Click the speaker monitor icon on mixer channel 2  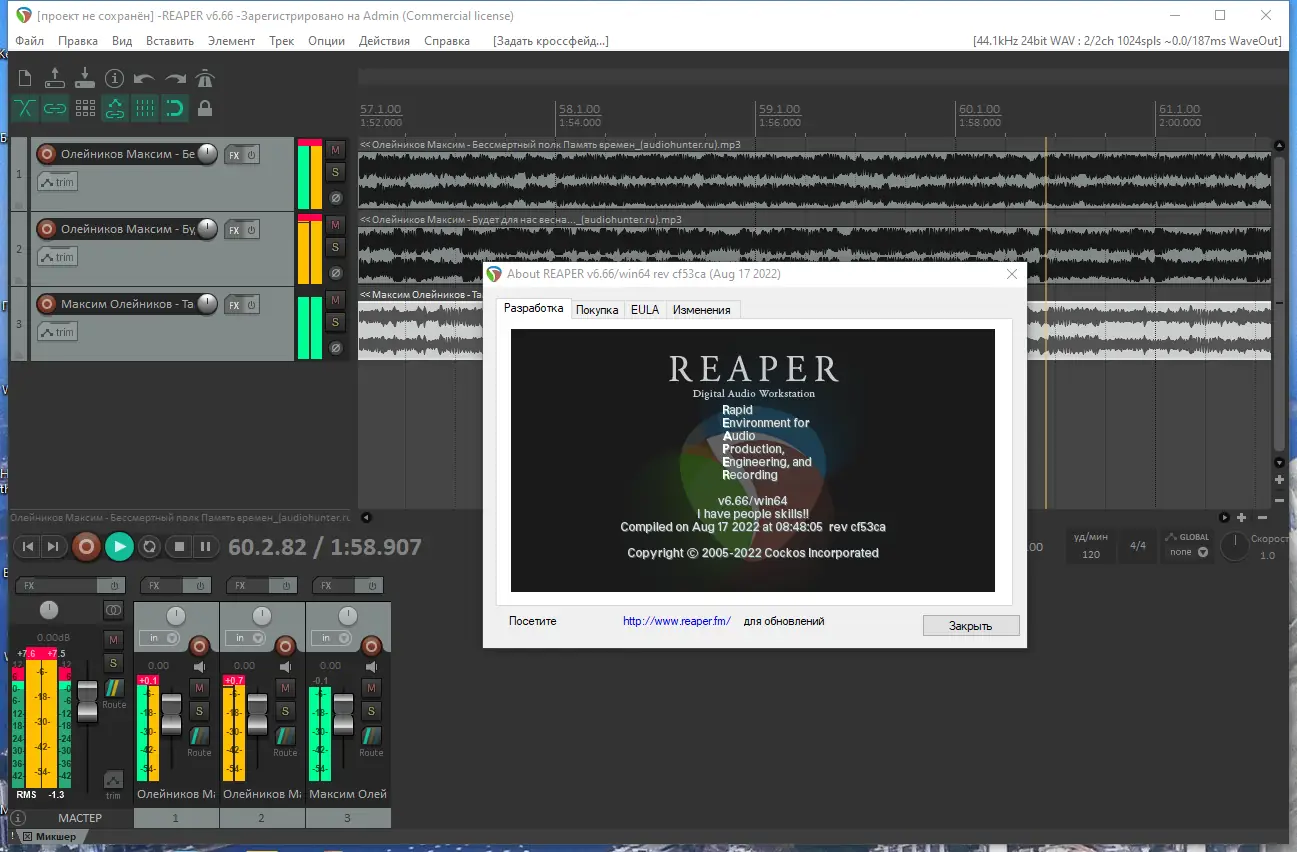coord(285,667)
